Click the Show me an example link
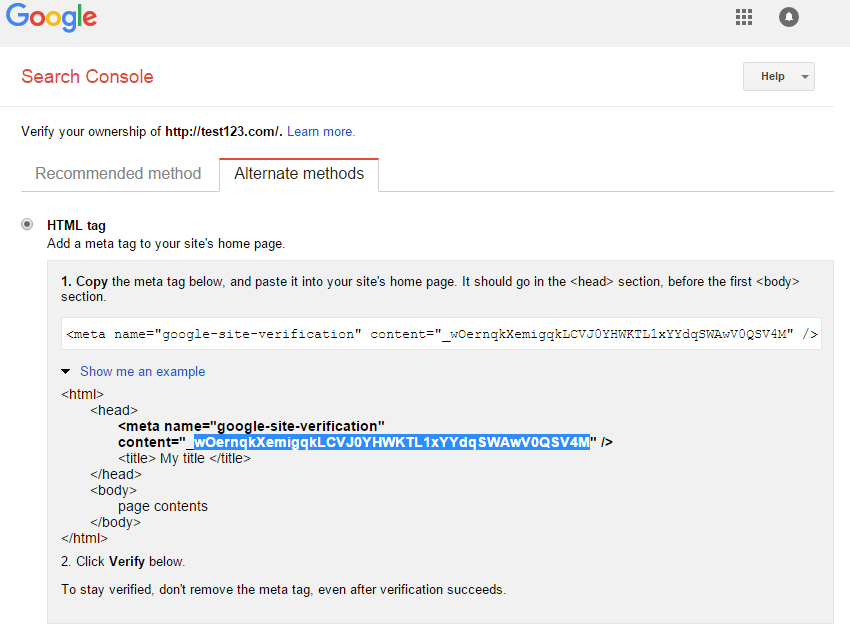This screenshot has width=850, height=639. pyautogui.click(x=142, y=372)
